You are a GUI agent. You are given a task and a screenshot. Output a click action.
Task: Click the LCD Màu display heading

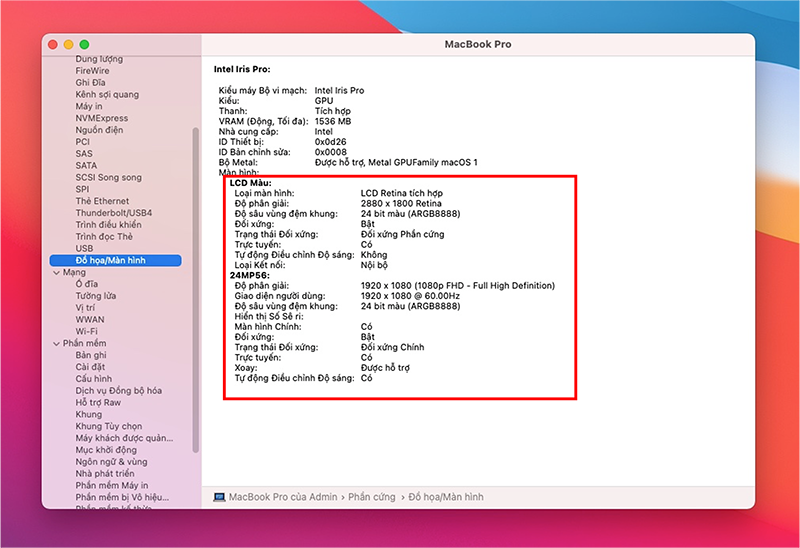pyautogui.click(x=251, y=183)
